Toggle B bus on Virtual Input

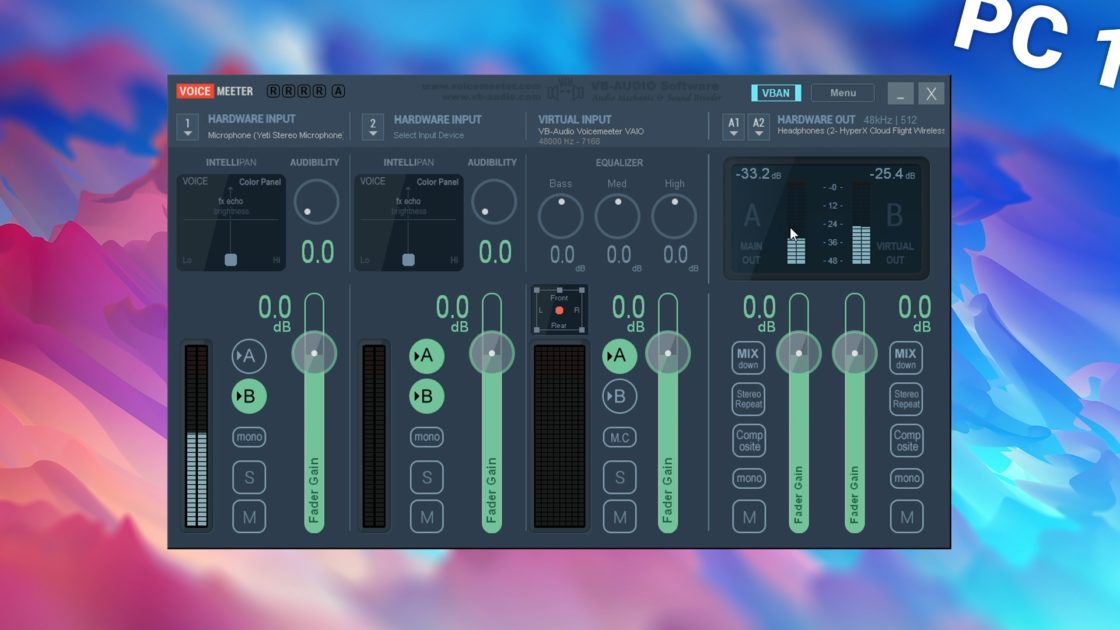click(619, 396)
